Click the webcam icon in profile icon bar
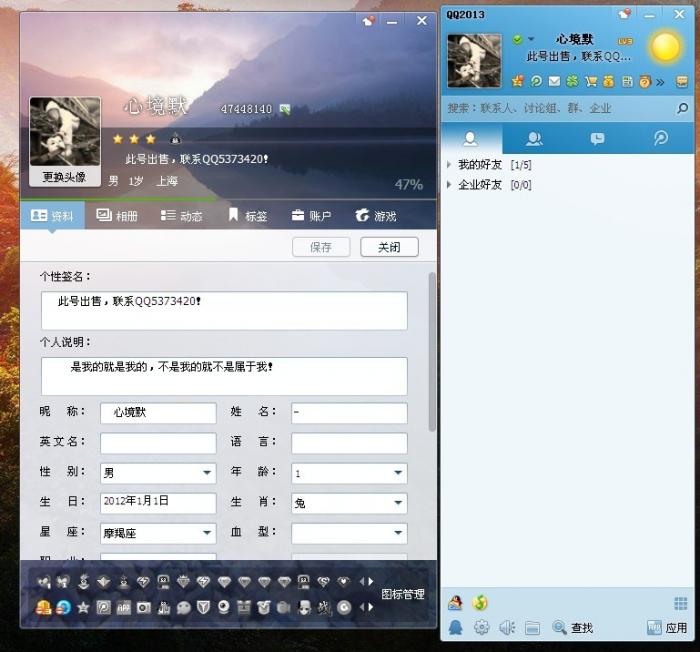This screenshot has height=652, width=700. [x=224, y=607]
